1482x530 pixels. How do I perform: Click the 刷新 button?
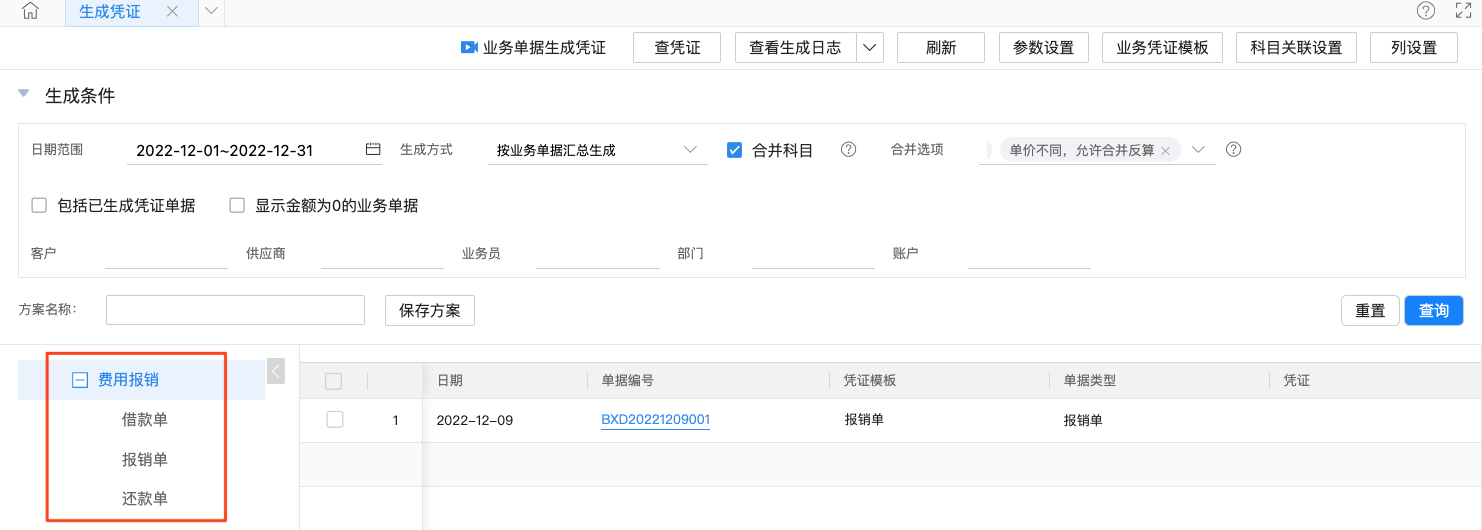pos(941,47)
